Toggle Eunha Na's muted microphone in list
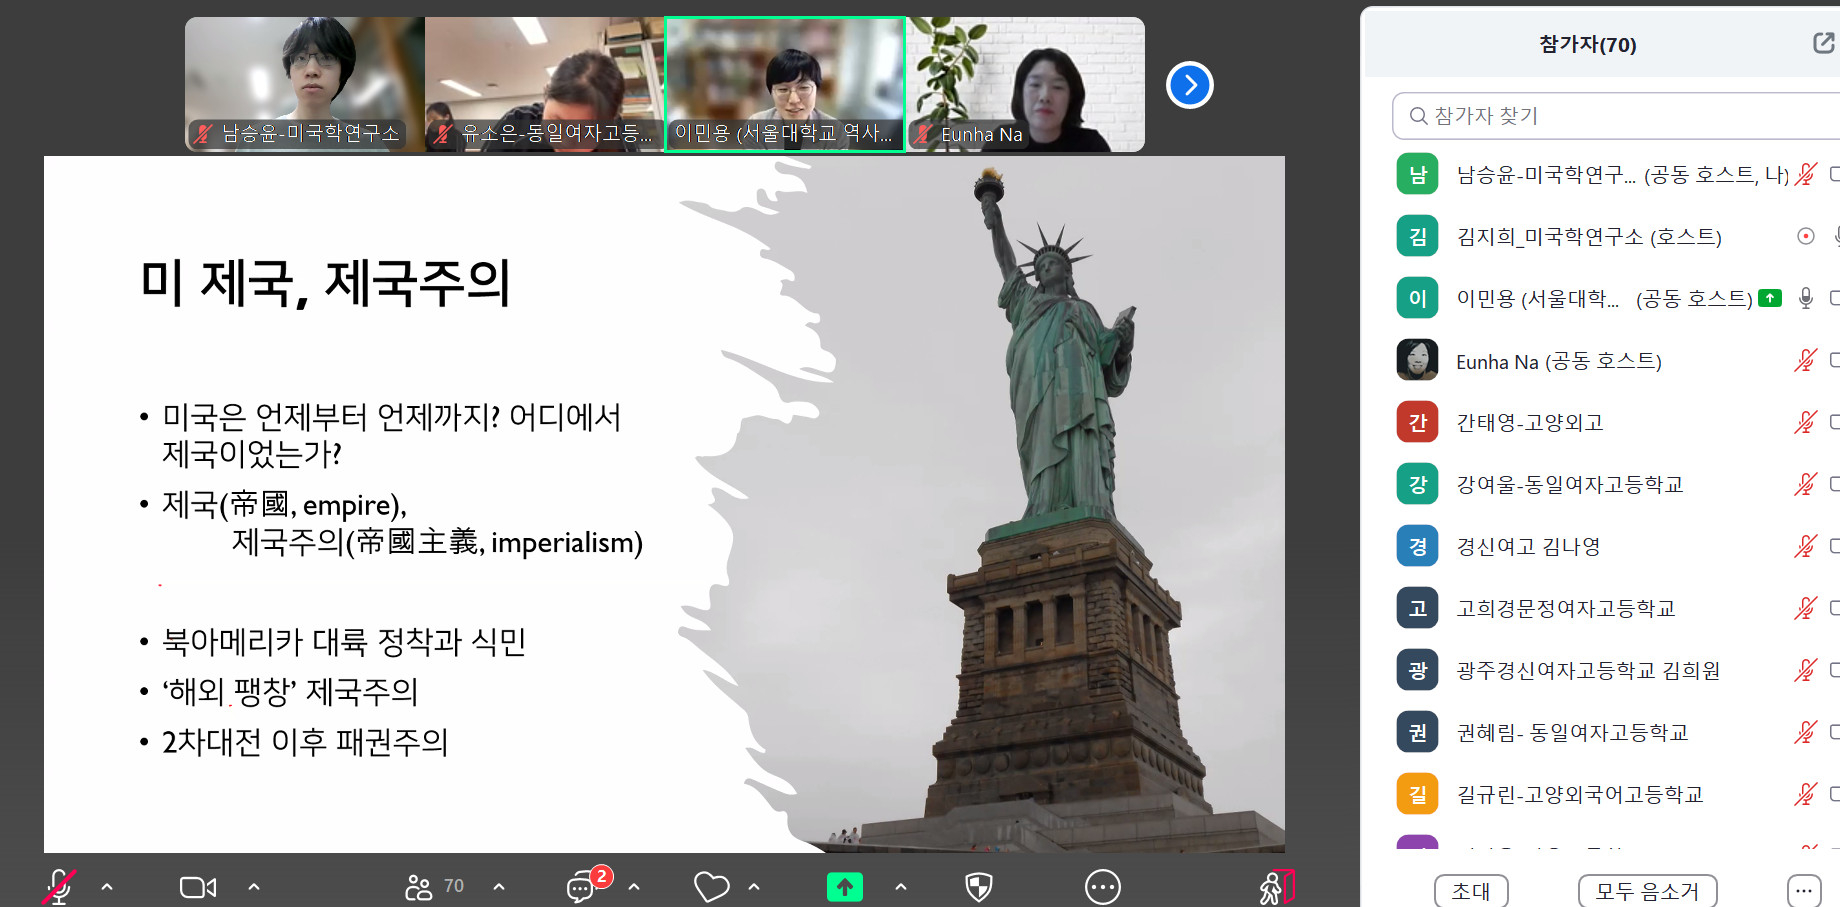 tap(1805, 361)
